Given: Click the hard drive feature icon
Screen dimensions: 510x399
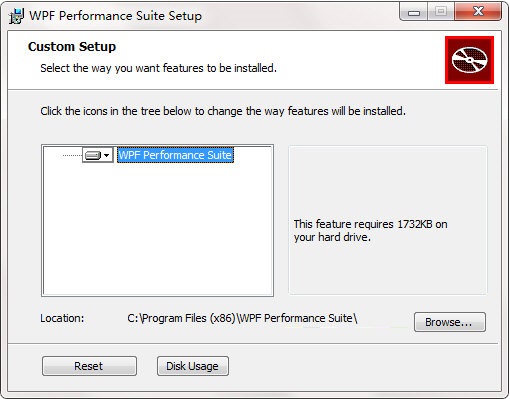Looking at the screenshot, I should (93, 155).
